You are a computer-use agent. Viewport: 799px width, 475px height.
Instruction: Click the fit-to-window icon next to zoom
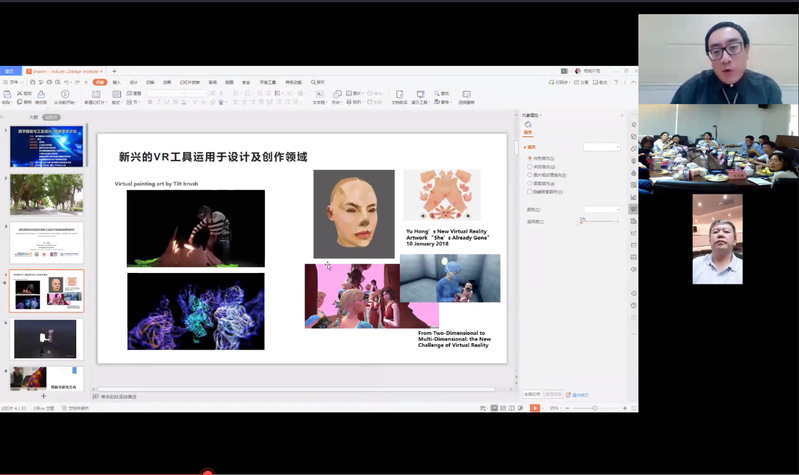click(633, 408)
